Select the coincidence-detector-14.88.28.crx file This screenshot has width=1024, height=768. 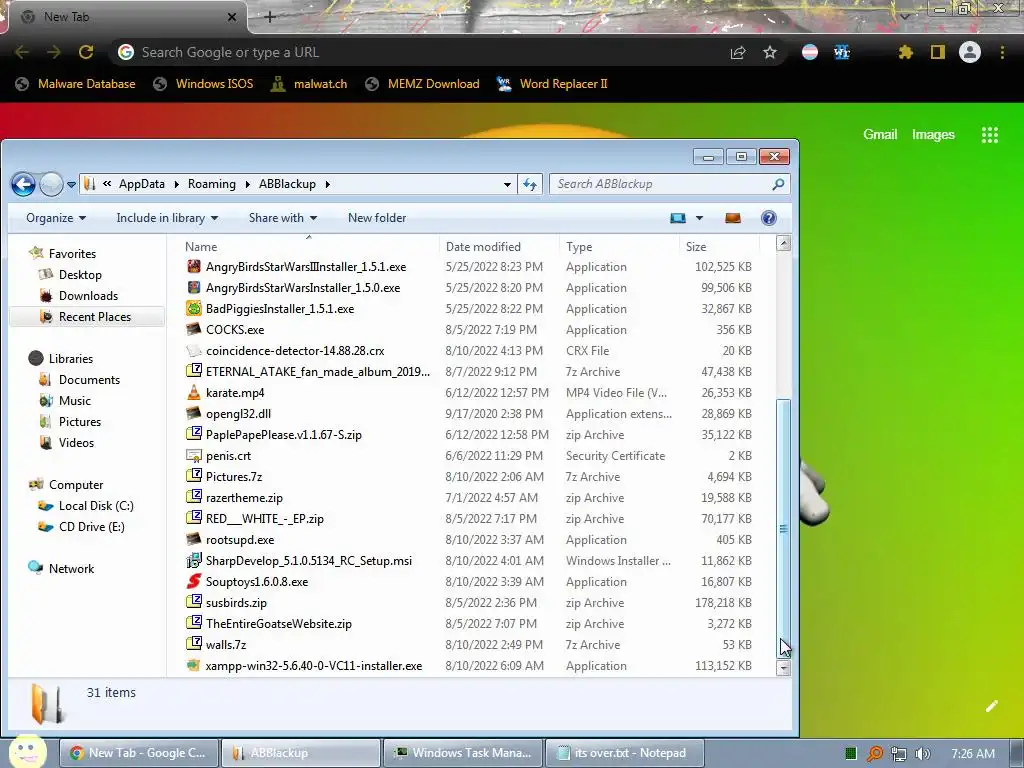click(x=295, y=351)
